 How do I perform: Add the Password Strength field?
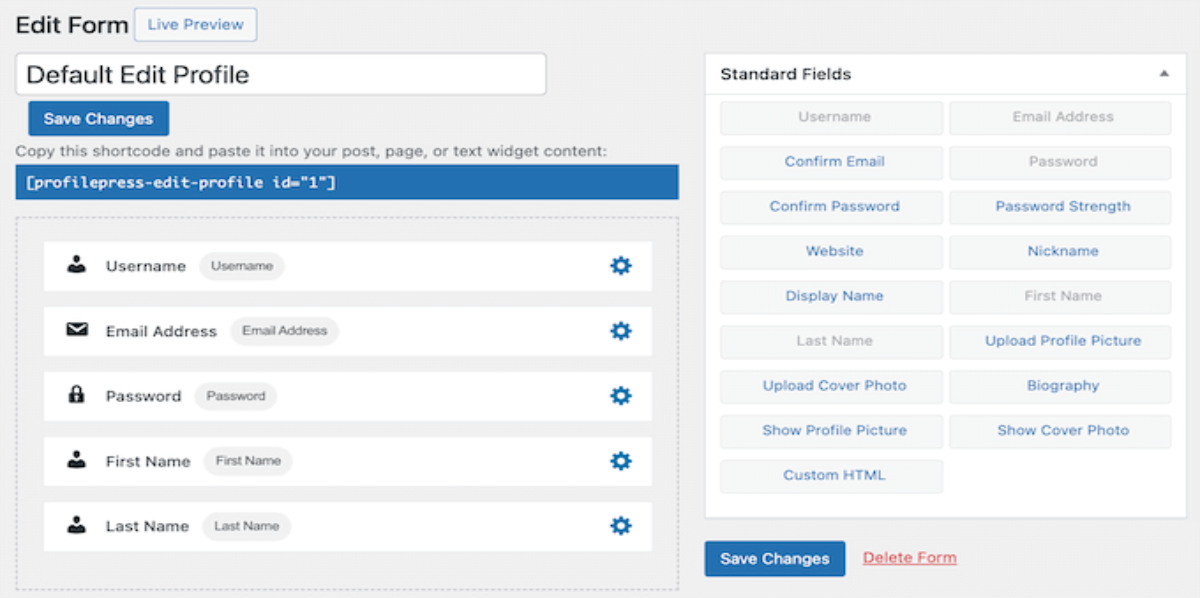(x=1060, y=207)
